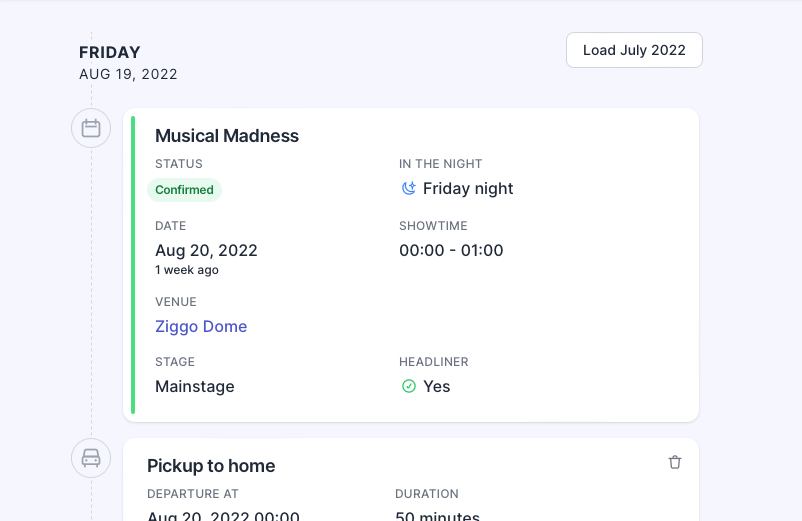Click the showtime 00:00 - 01:00
Image resolution: width=802 pixels, height=521 pixels.
pos(451,250)
